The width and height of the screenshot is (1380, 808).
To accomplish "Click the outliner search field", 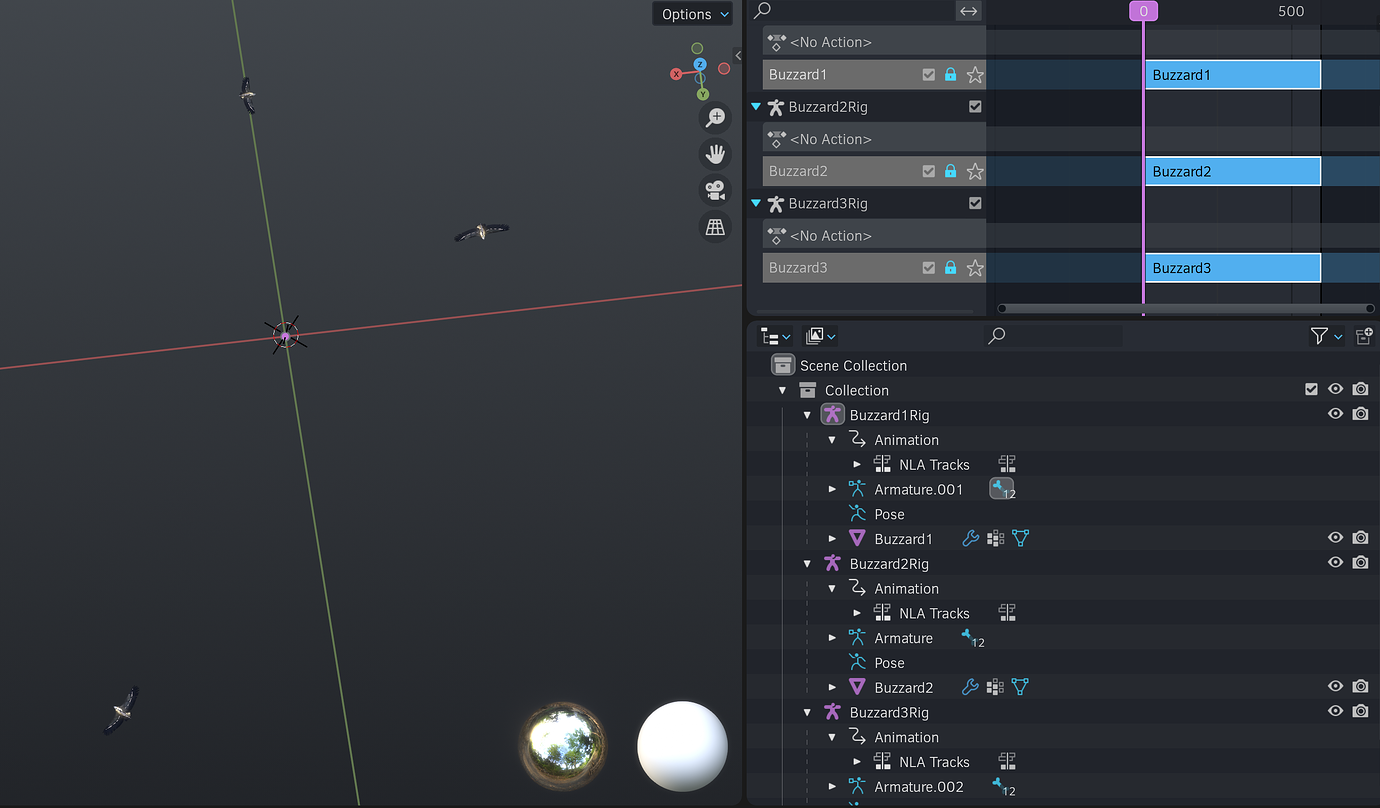I will 1052,336.
